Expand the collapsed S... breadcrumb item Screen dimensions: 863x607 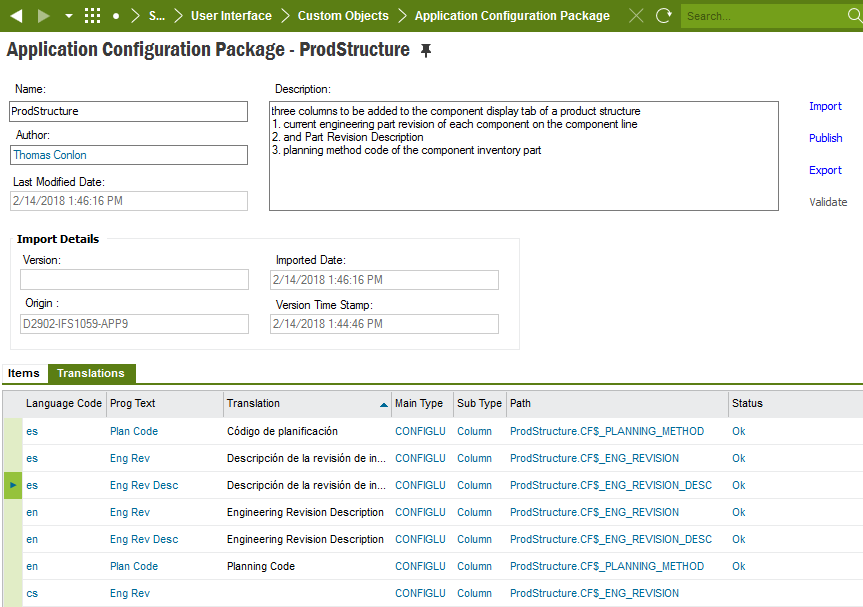(x=157, y=16)
